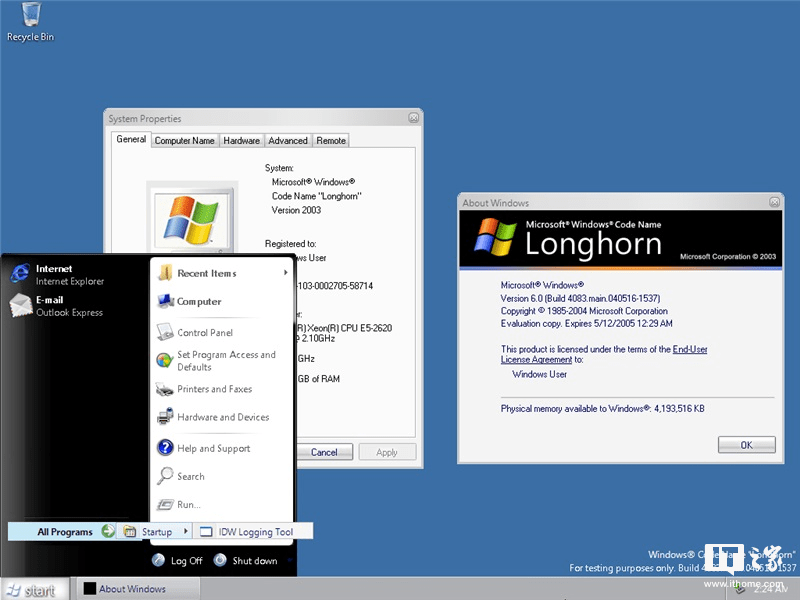Click the About Windows taskbar entry

point(136,588)
